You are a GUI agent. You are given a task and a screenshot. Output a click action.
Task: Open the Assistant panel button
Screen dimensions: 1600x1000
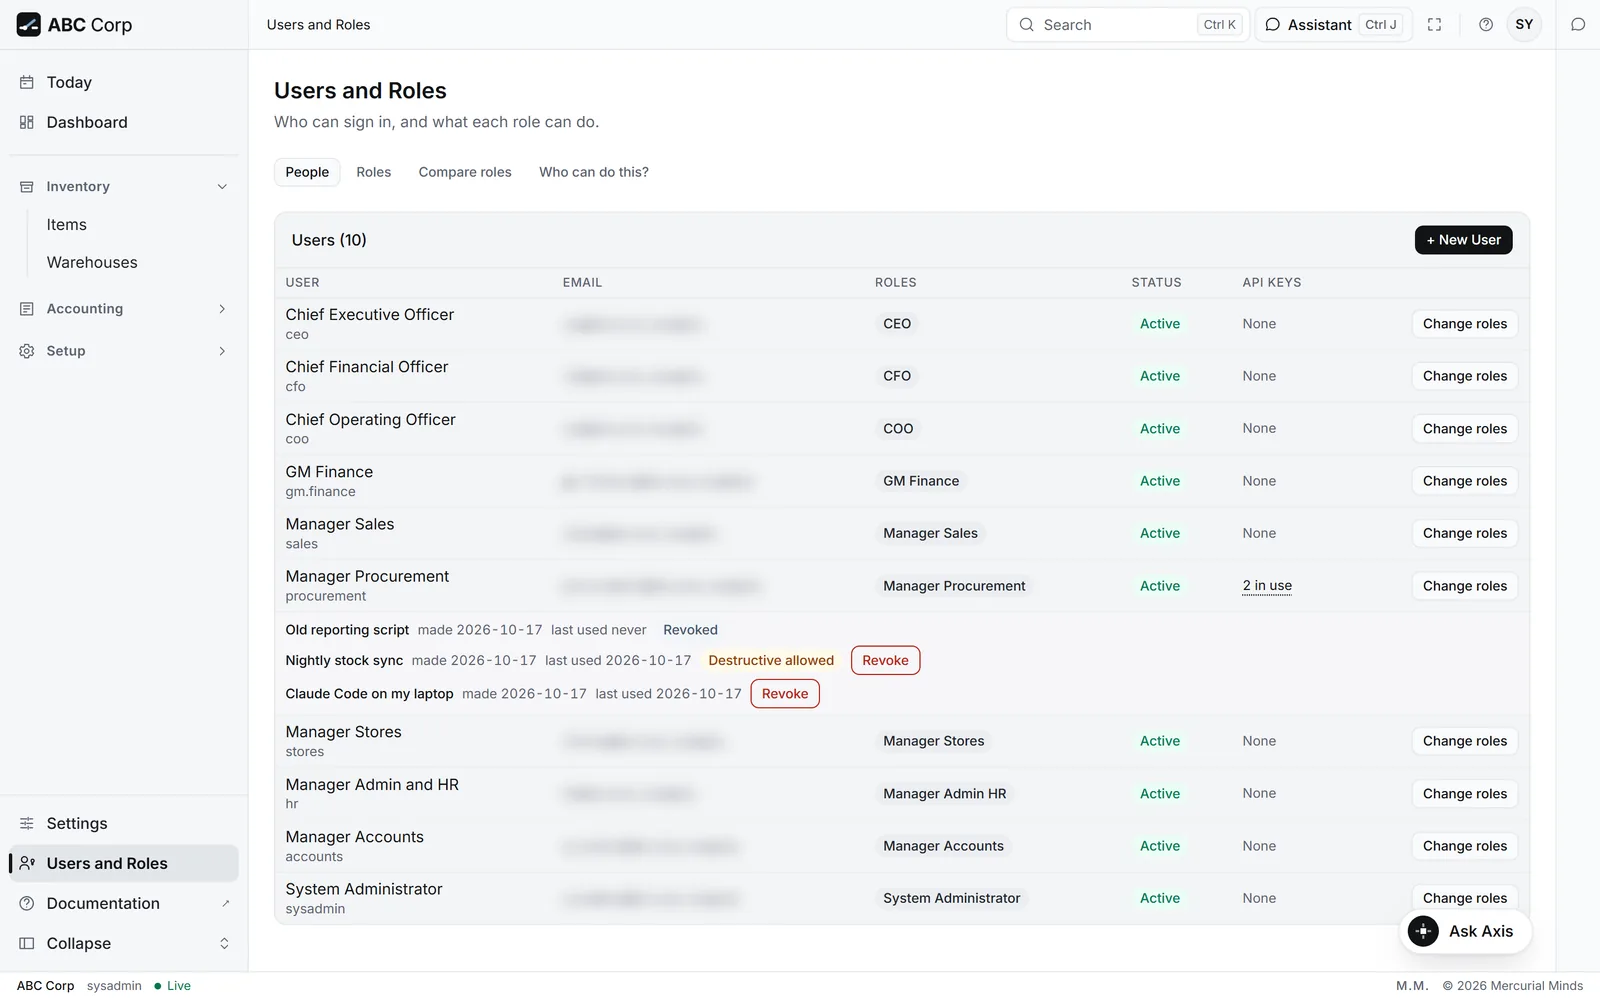coord(1332,25)
